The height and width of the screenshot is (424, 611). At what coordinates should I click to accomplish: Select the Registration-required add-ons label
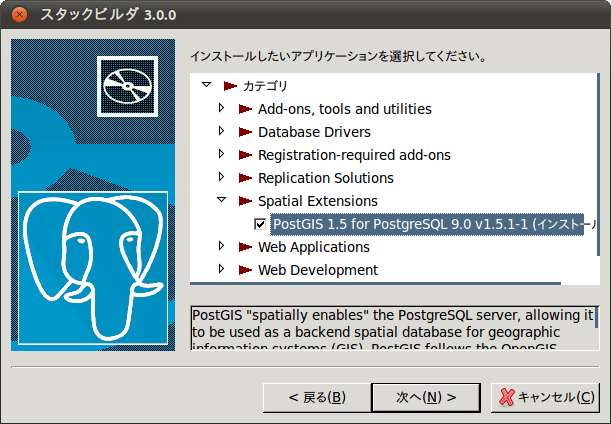click(354, 155)
